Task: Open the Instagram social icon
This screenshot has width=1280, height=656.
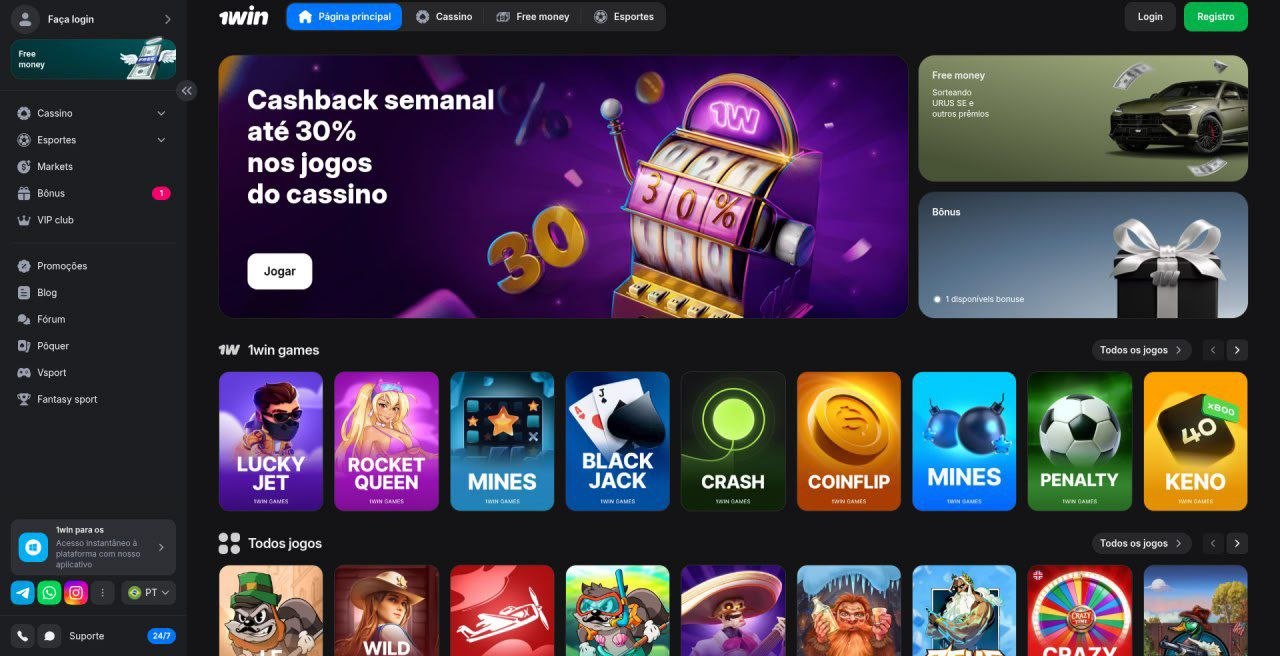Action: point(75,593)
